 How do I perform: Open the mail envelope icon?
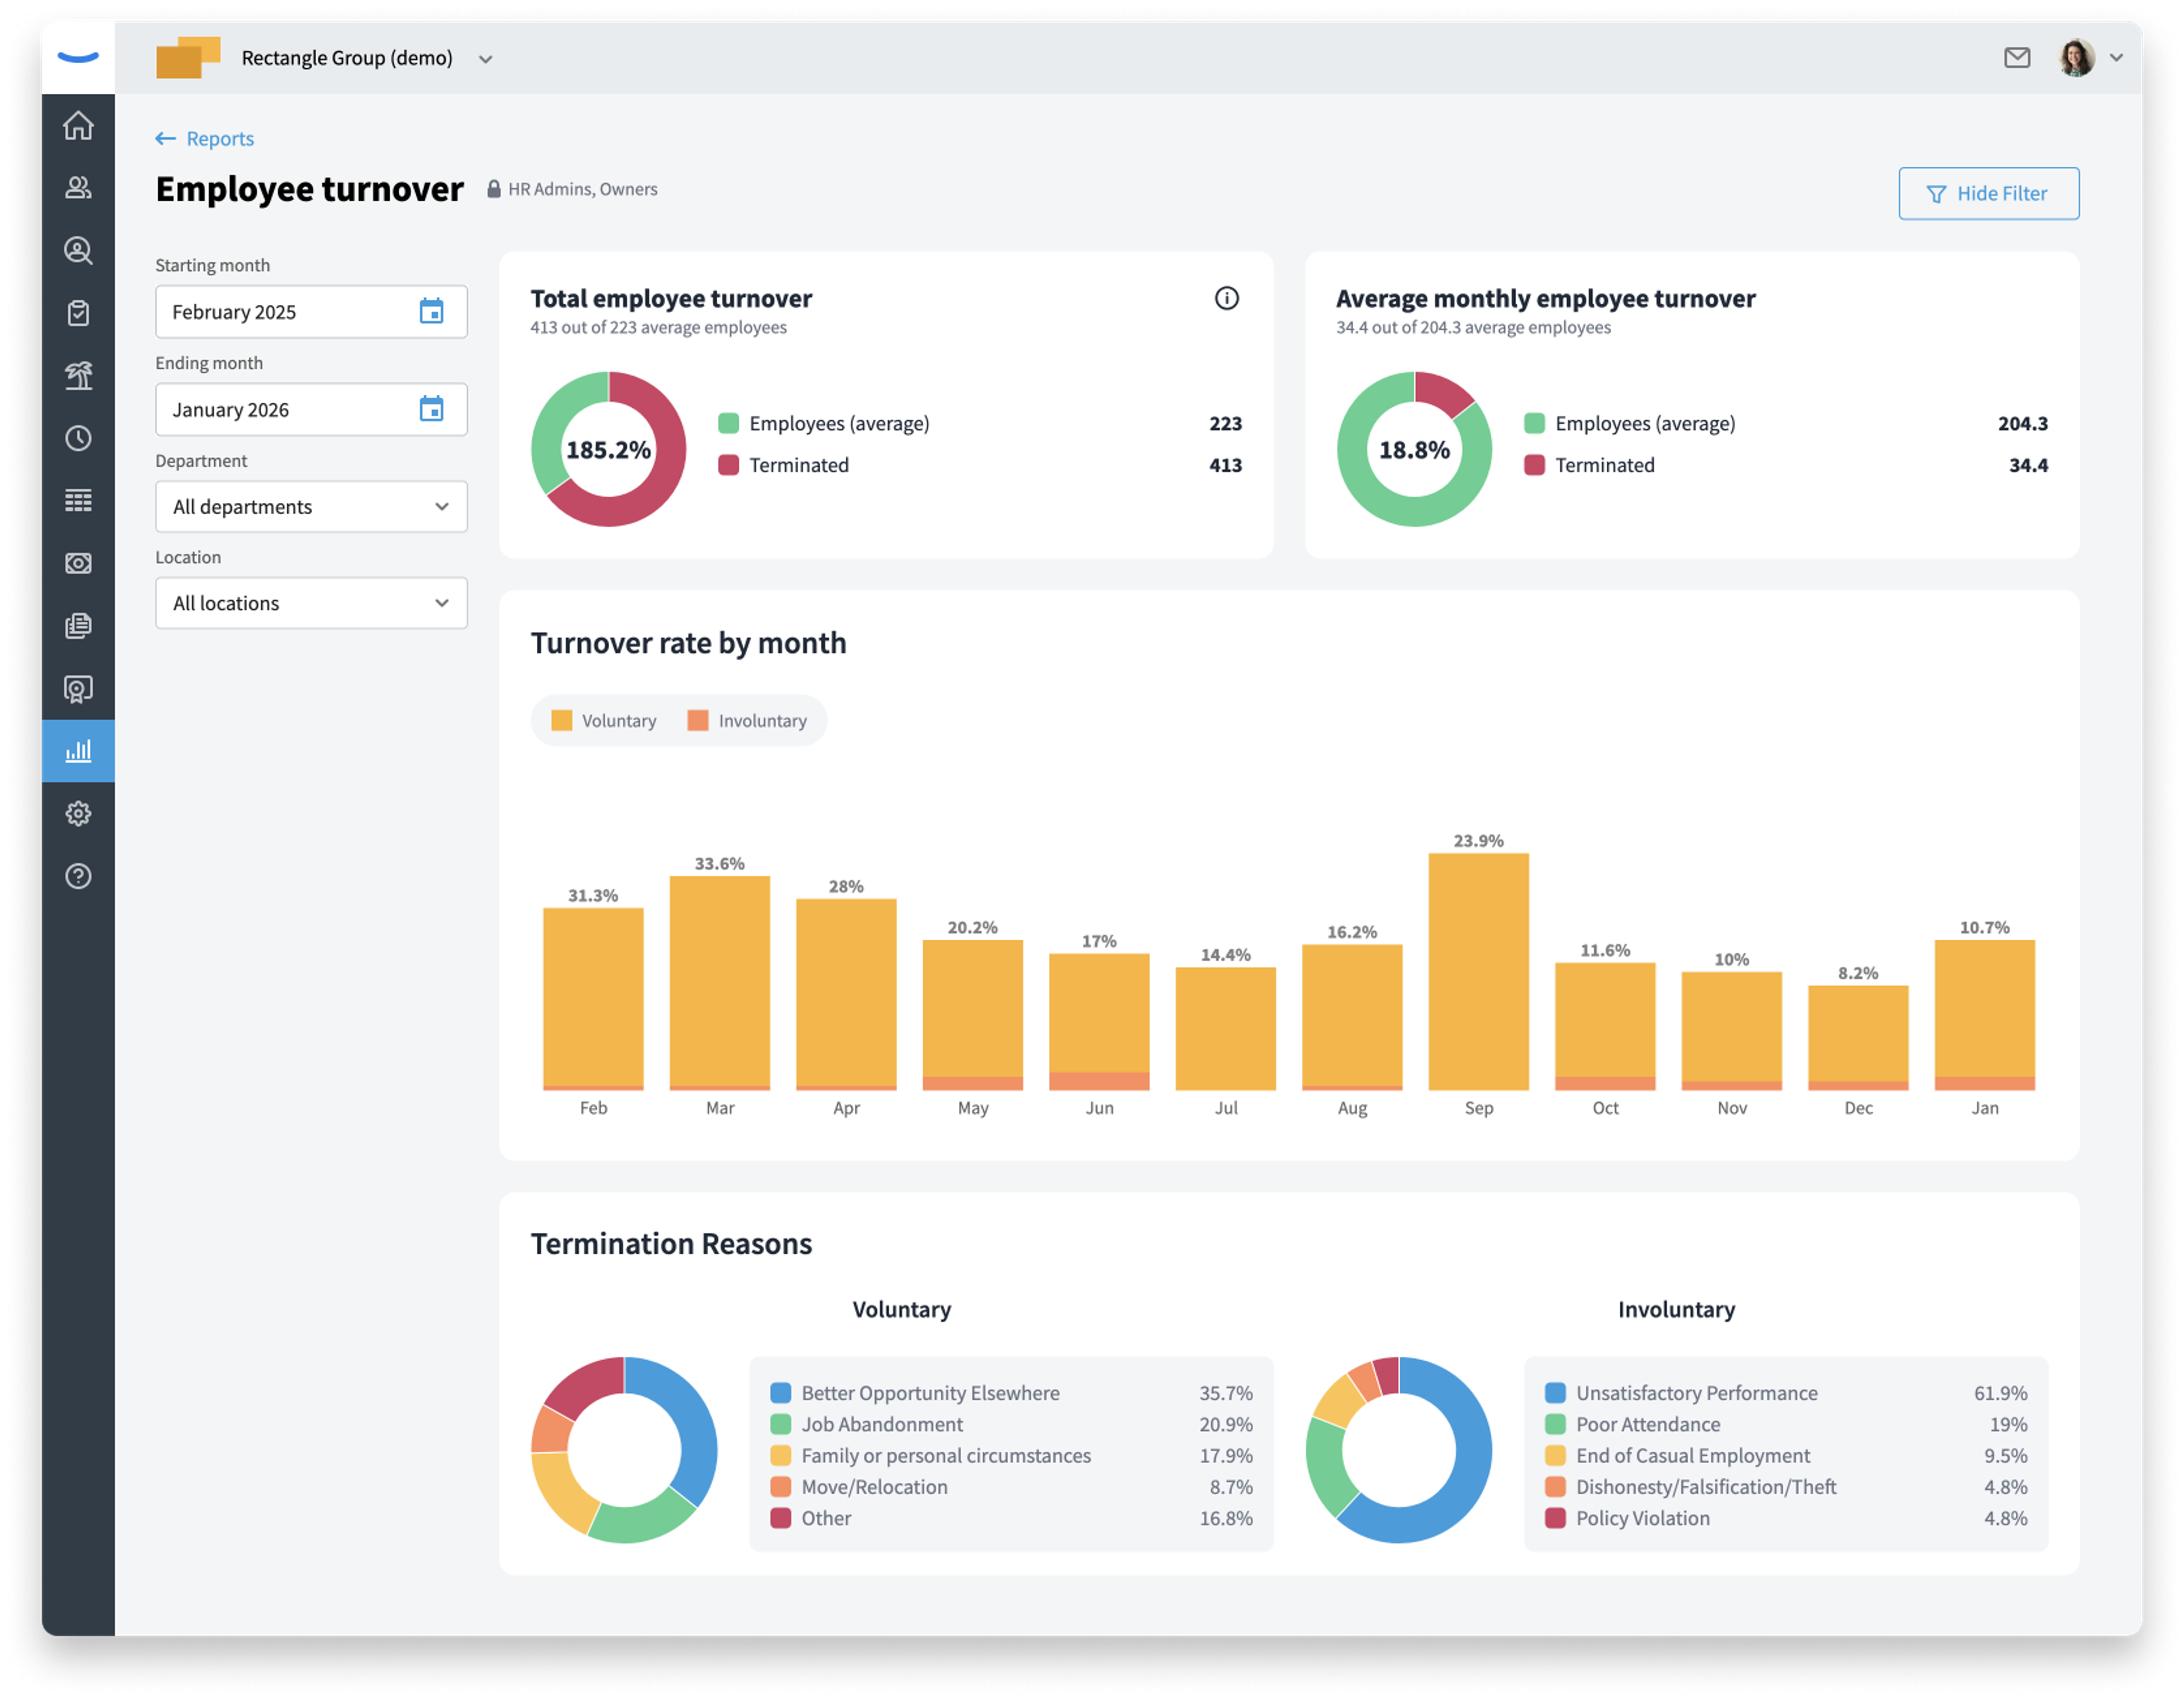pos(2017,58)
